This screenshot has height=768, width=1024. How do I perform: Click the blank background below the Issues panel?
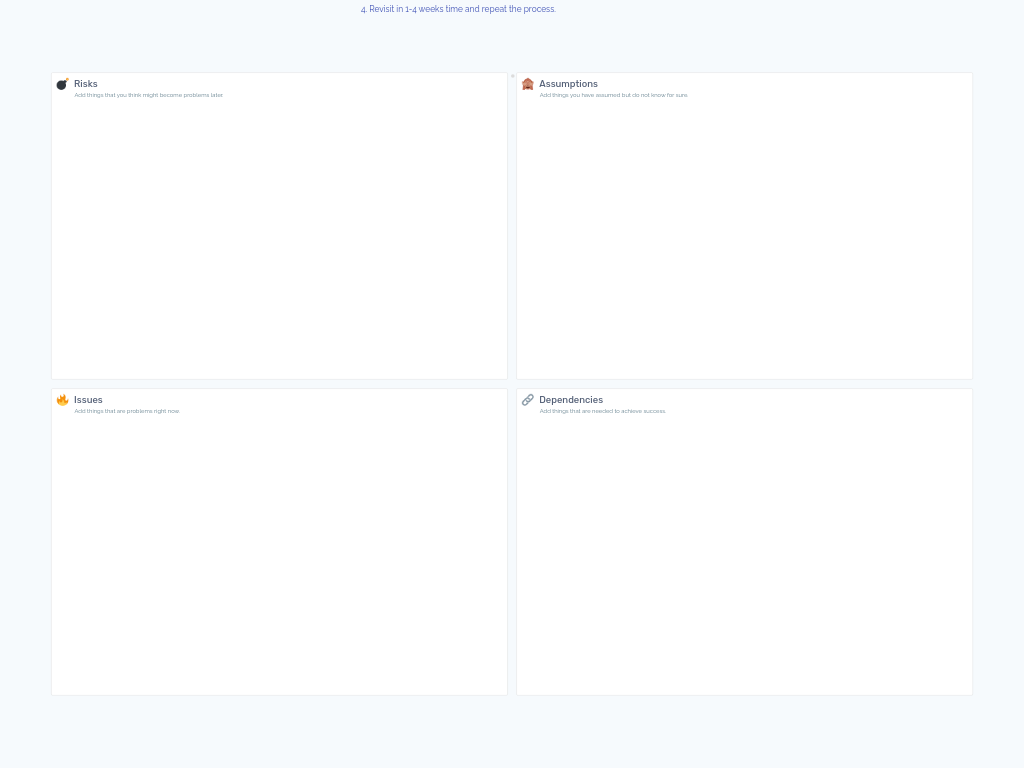coord(280,731)
